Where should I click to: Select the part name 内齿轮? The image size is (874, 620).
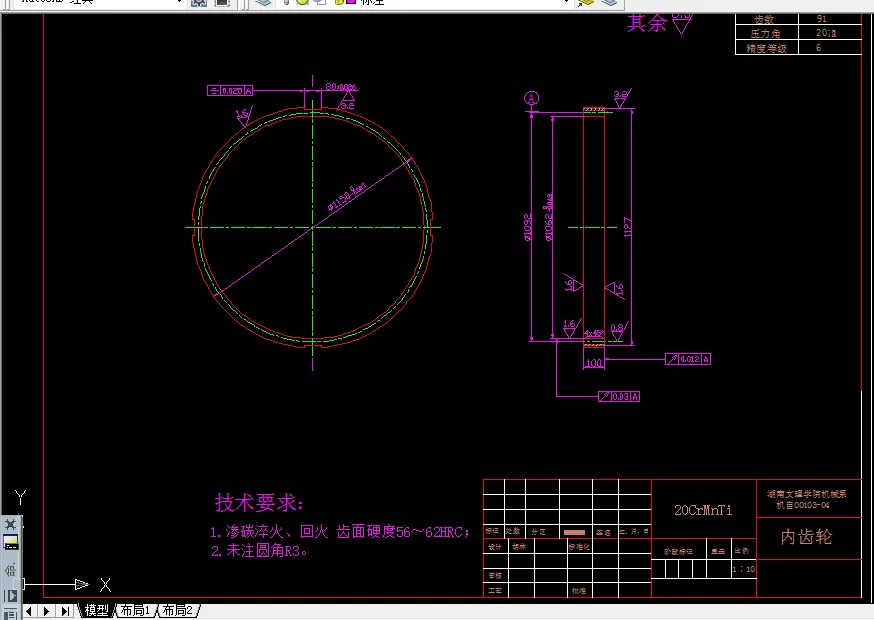point(806,537)
